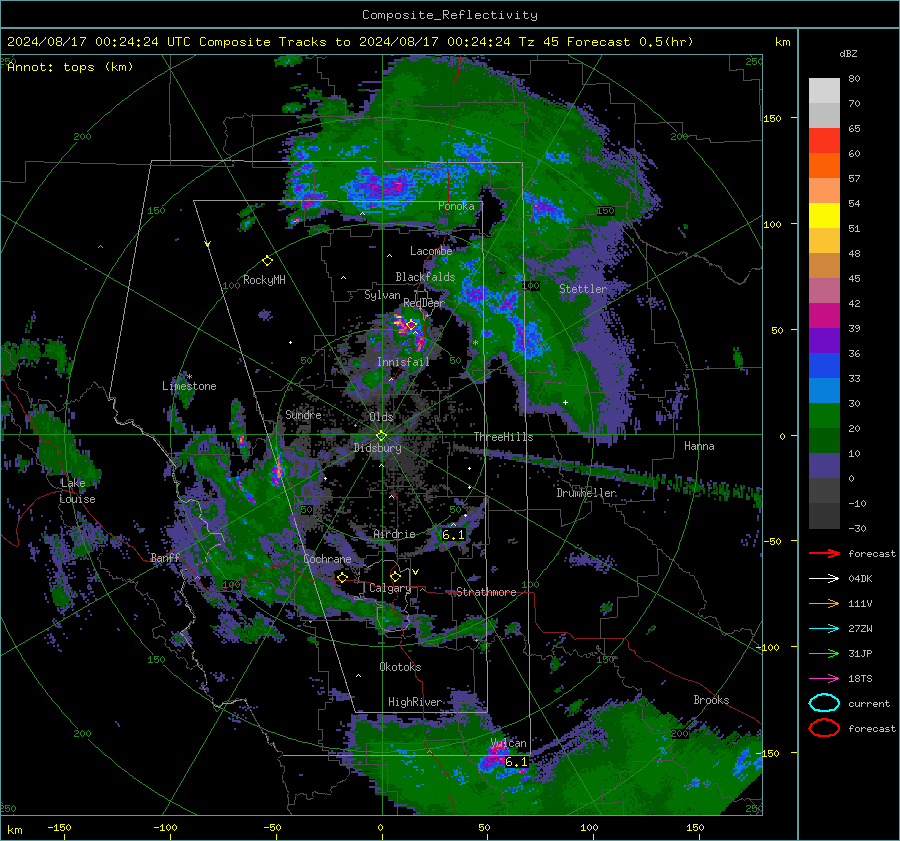This screenshot has height=841, width=900.
Task: Click the magenta 42 dBZ color swatch
Action: tap(824, 315)
